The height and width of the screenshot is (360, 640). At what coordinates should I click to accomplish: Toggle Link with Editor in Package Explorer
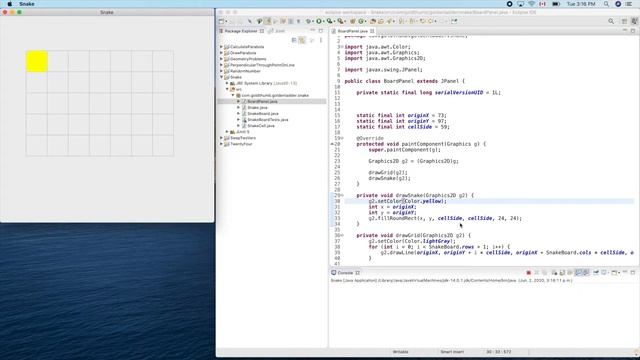pyautogui.click(x=302, y=40)
